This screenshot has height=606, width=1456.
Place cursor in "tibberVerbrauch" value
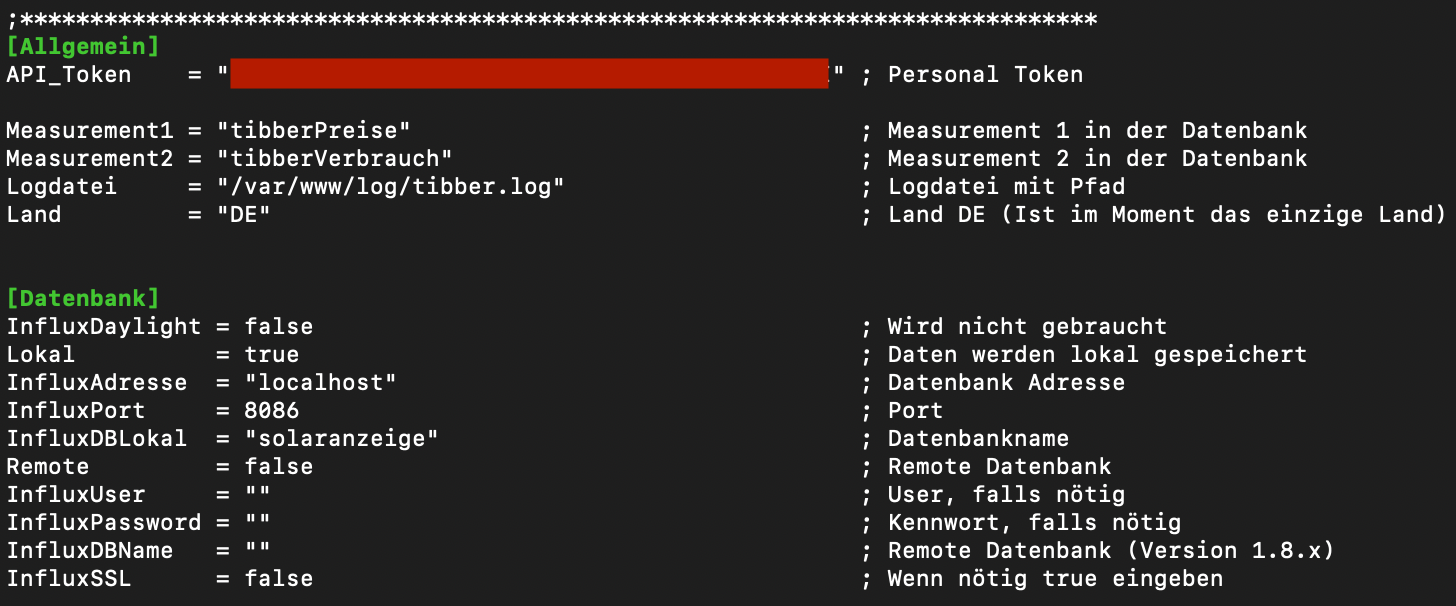click(335, 158)
